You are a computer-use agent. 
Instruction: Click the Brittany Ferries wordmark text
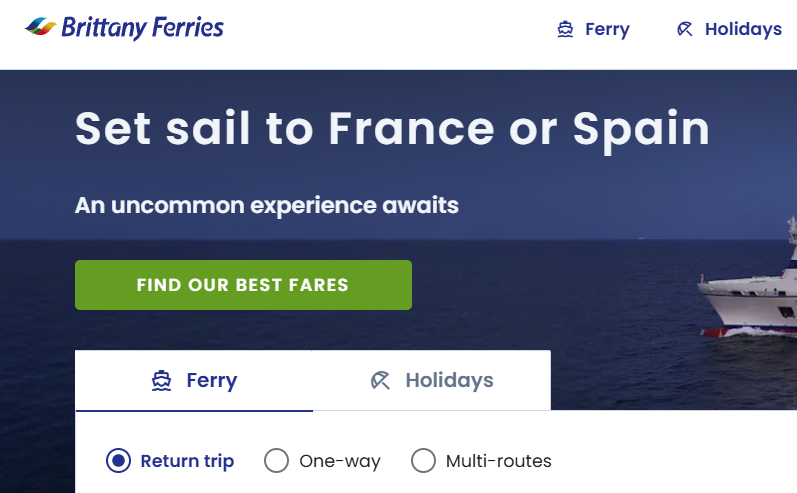tap(142, 27)
